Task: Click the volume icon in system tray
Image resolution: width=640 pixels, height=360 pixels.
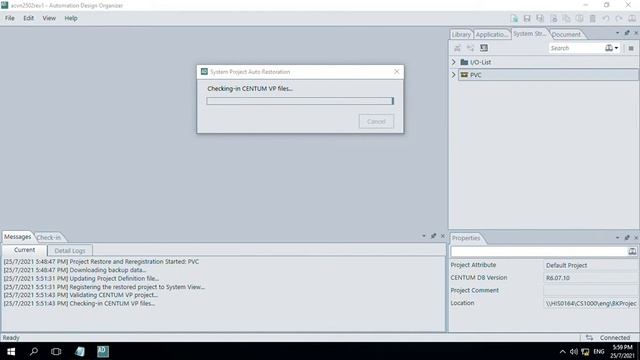Action: [x=573, y=351]
